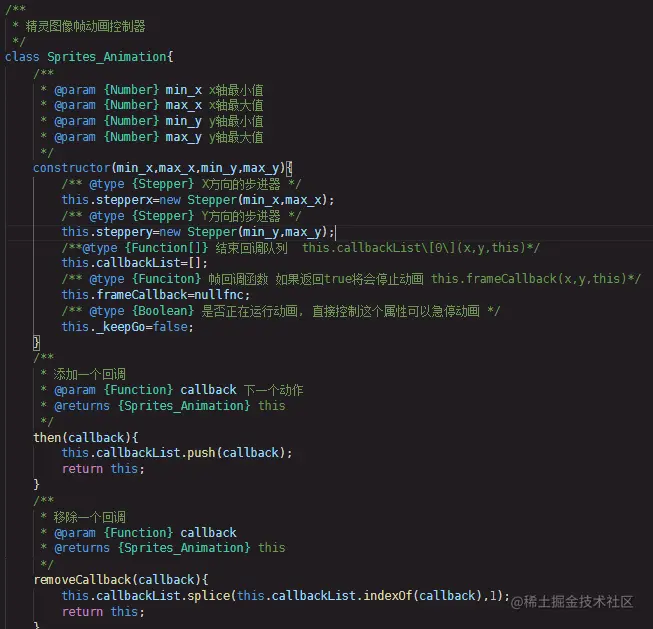This screenshot has height=629, width=653.
Task: Click the '@type {Stepper} X方向的步进器' comment
Action: [x=181, y=184]
